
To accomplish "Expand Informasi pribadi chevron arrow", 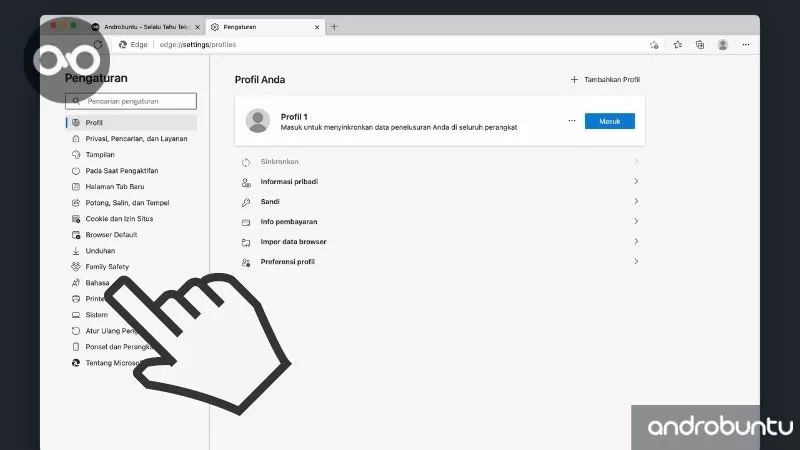I will (636, 181).
